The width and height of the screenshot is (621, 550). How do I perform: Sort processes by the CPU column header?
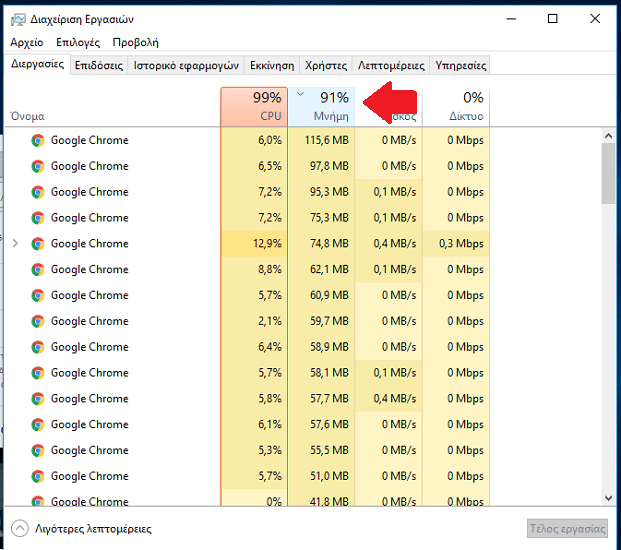pos(254,106)
